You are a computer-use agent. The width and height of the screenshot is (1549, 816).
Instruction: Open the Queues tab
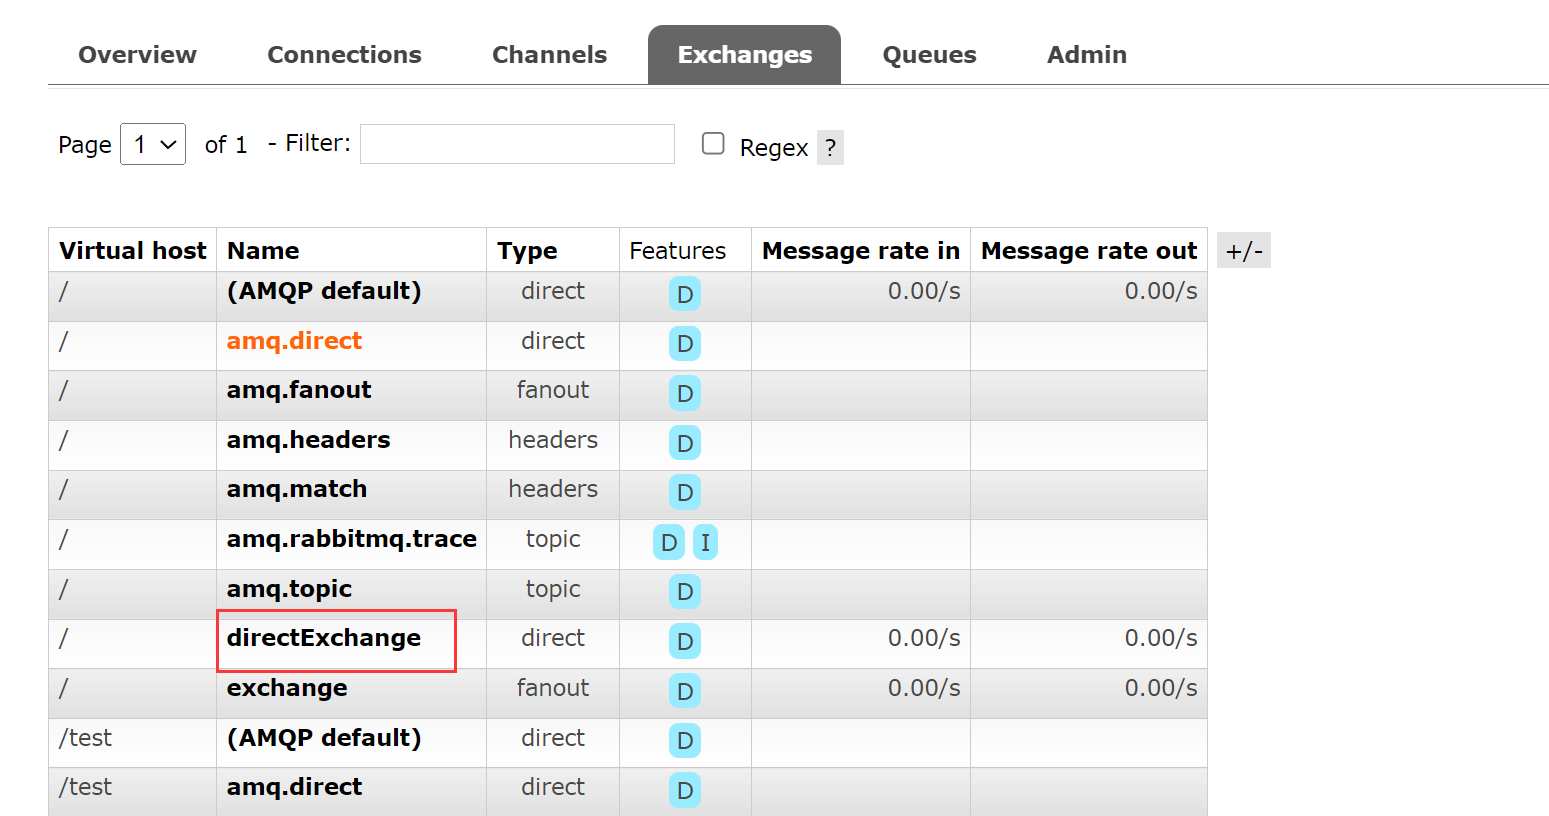point(929,55)
